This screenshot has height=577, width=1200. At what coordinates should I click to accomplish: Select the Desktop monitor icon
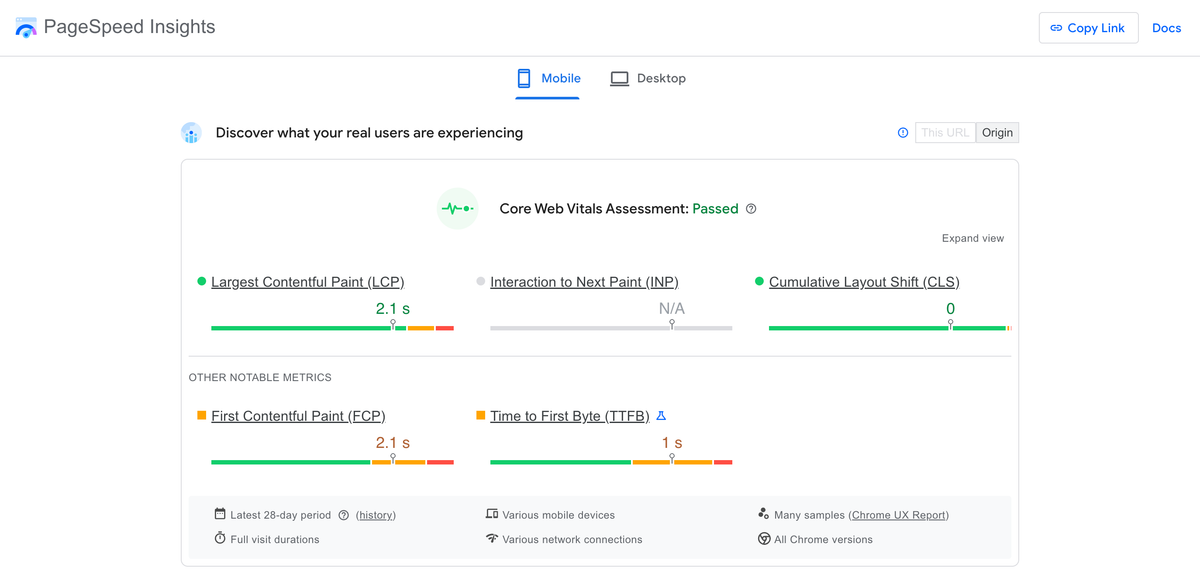pos(620,77)
